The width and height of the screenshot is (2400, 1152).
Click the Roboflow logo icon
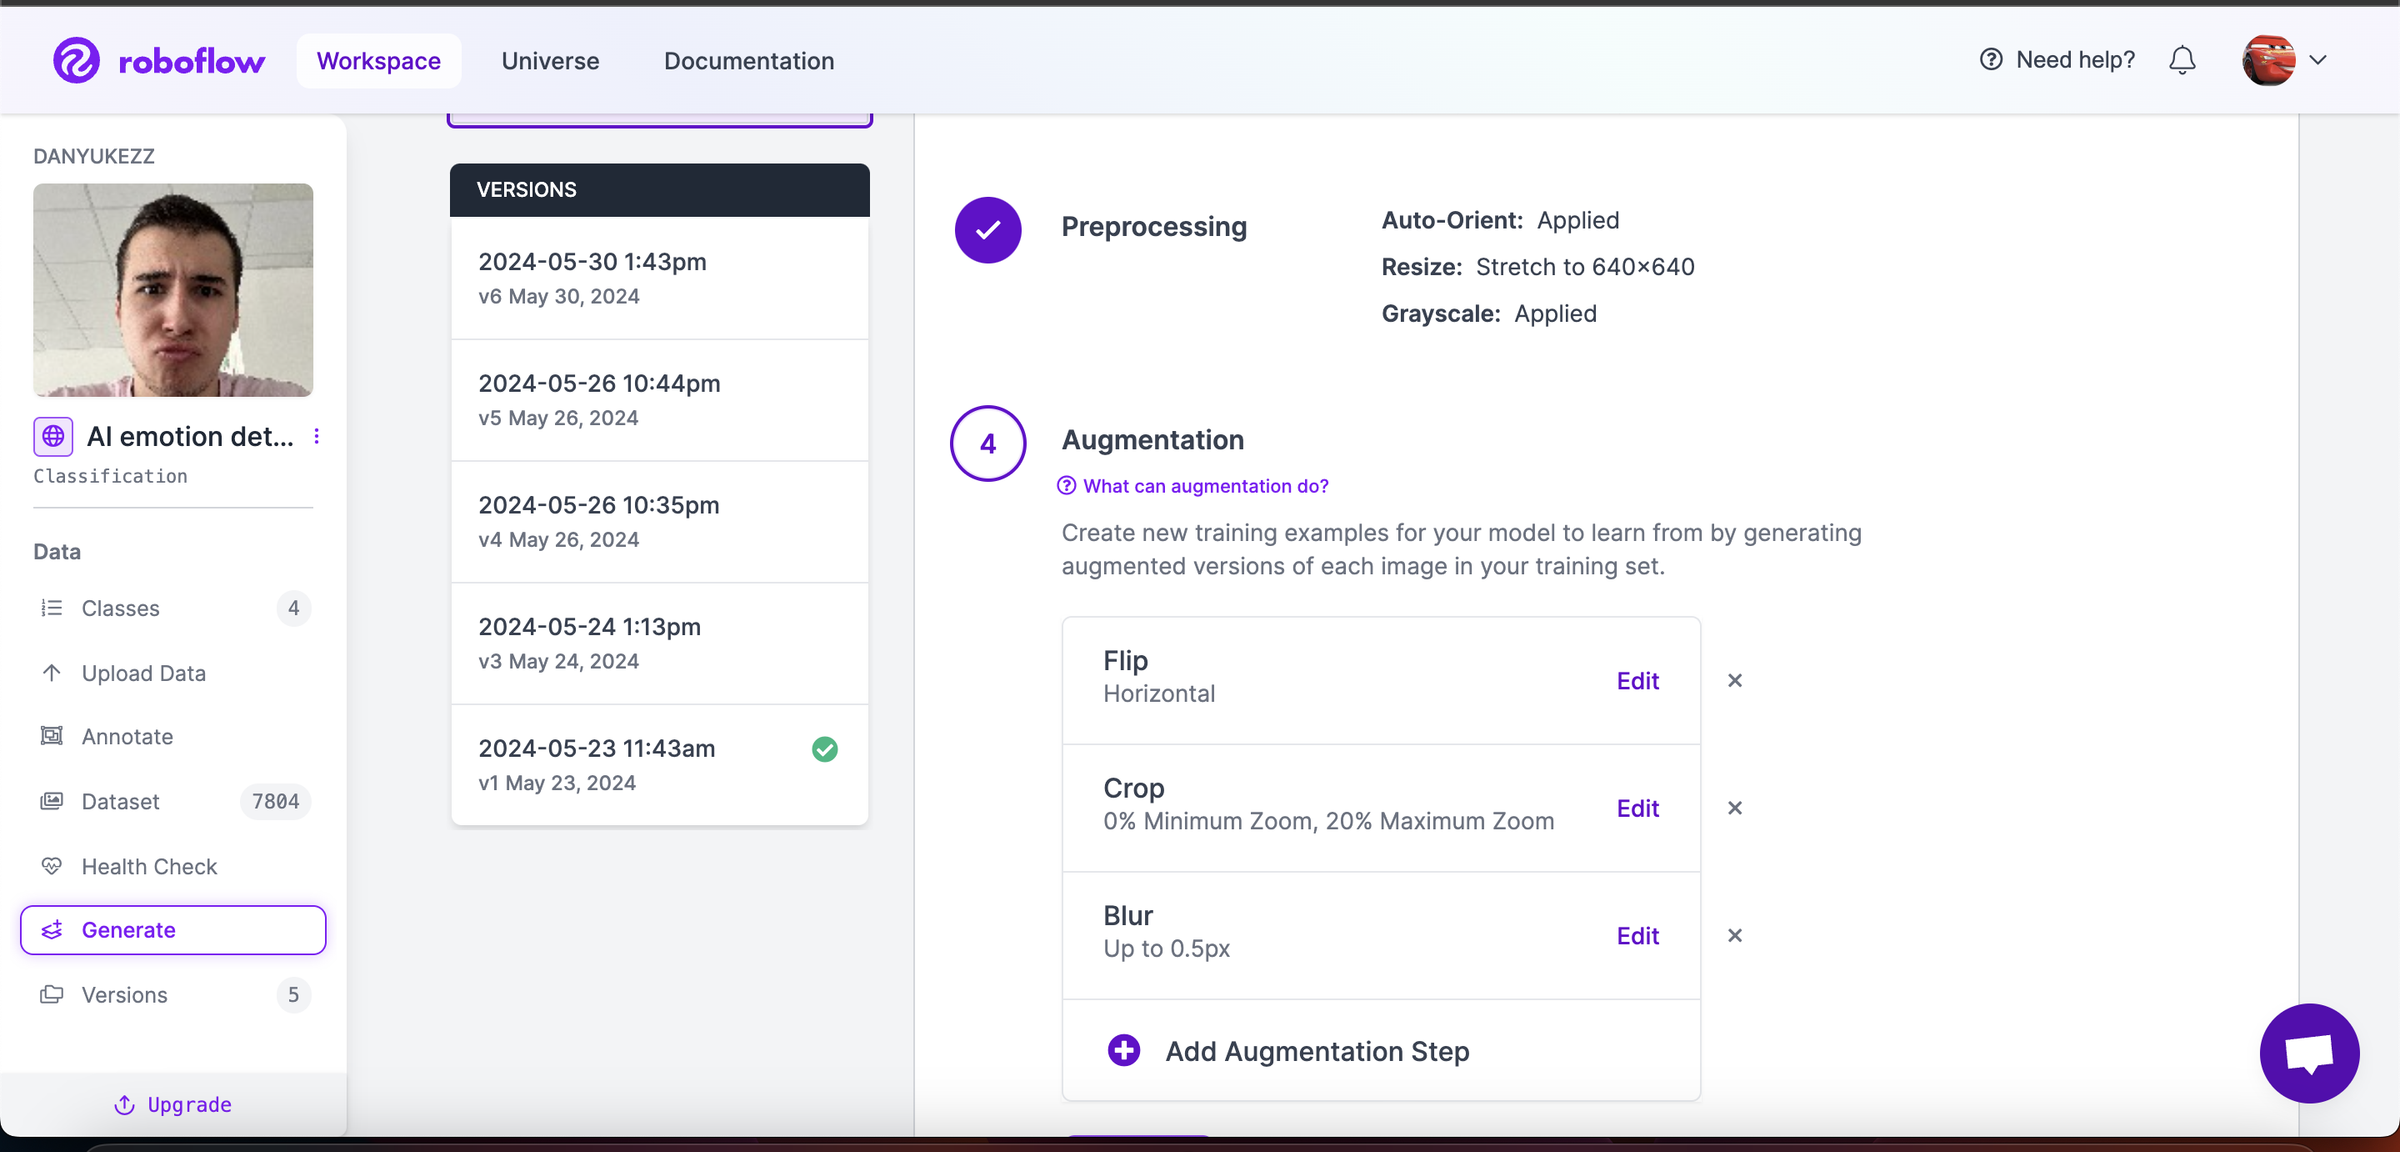click(76, 61)
